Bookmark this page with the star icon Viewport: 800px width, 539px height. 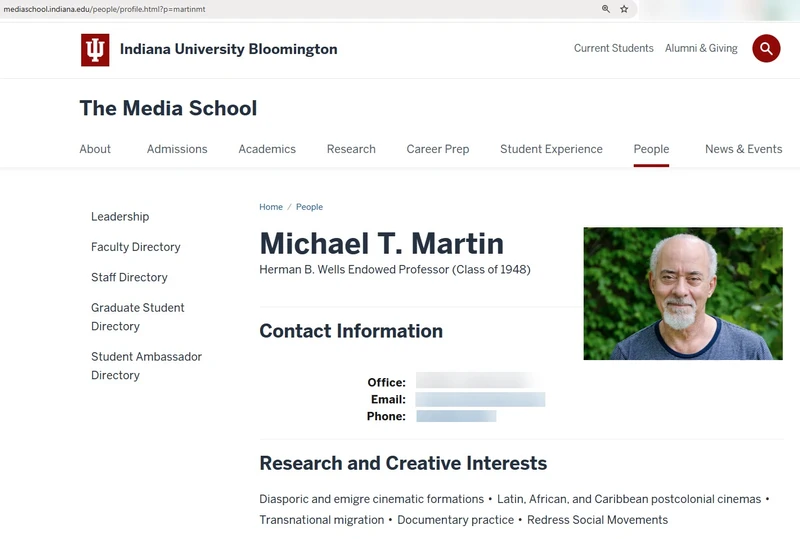[x=624, y=9]
